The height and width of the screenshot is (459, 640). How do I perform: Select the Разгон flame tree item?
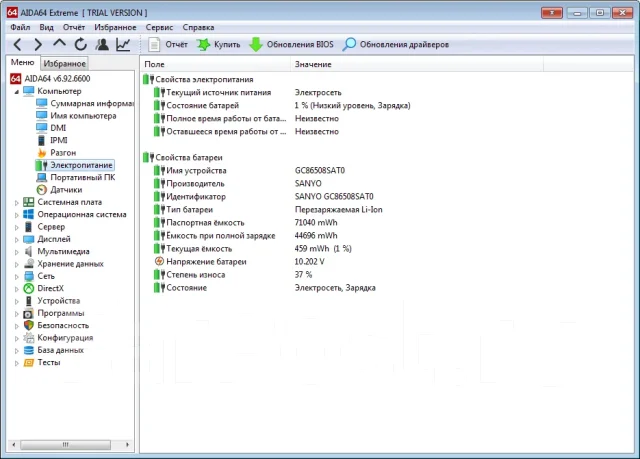tap(56, 153)
